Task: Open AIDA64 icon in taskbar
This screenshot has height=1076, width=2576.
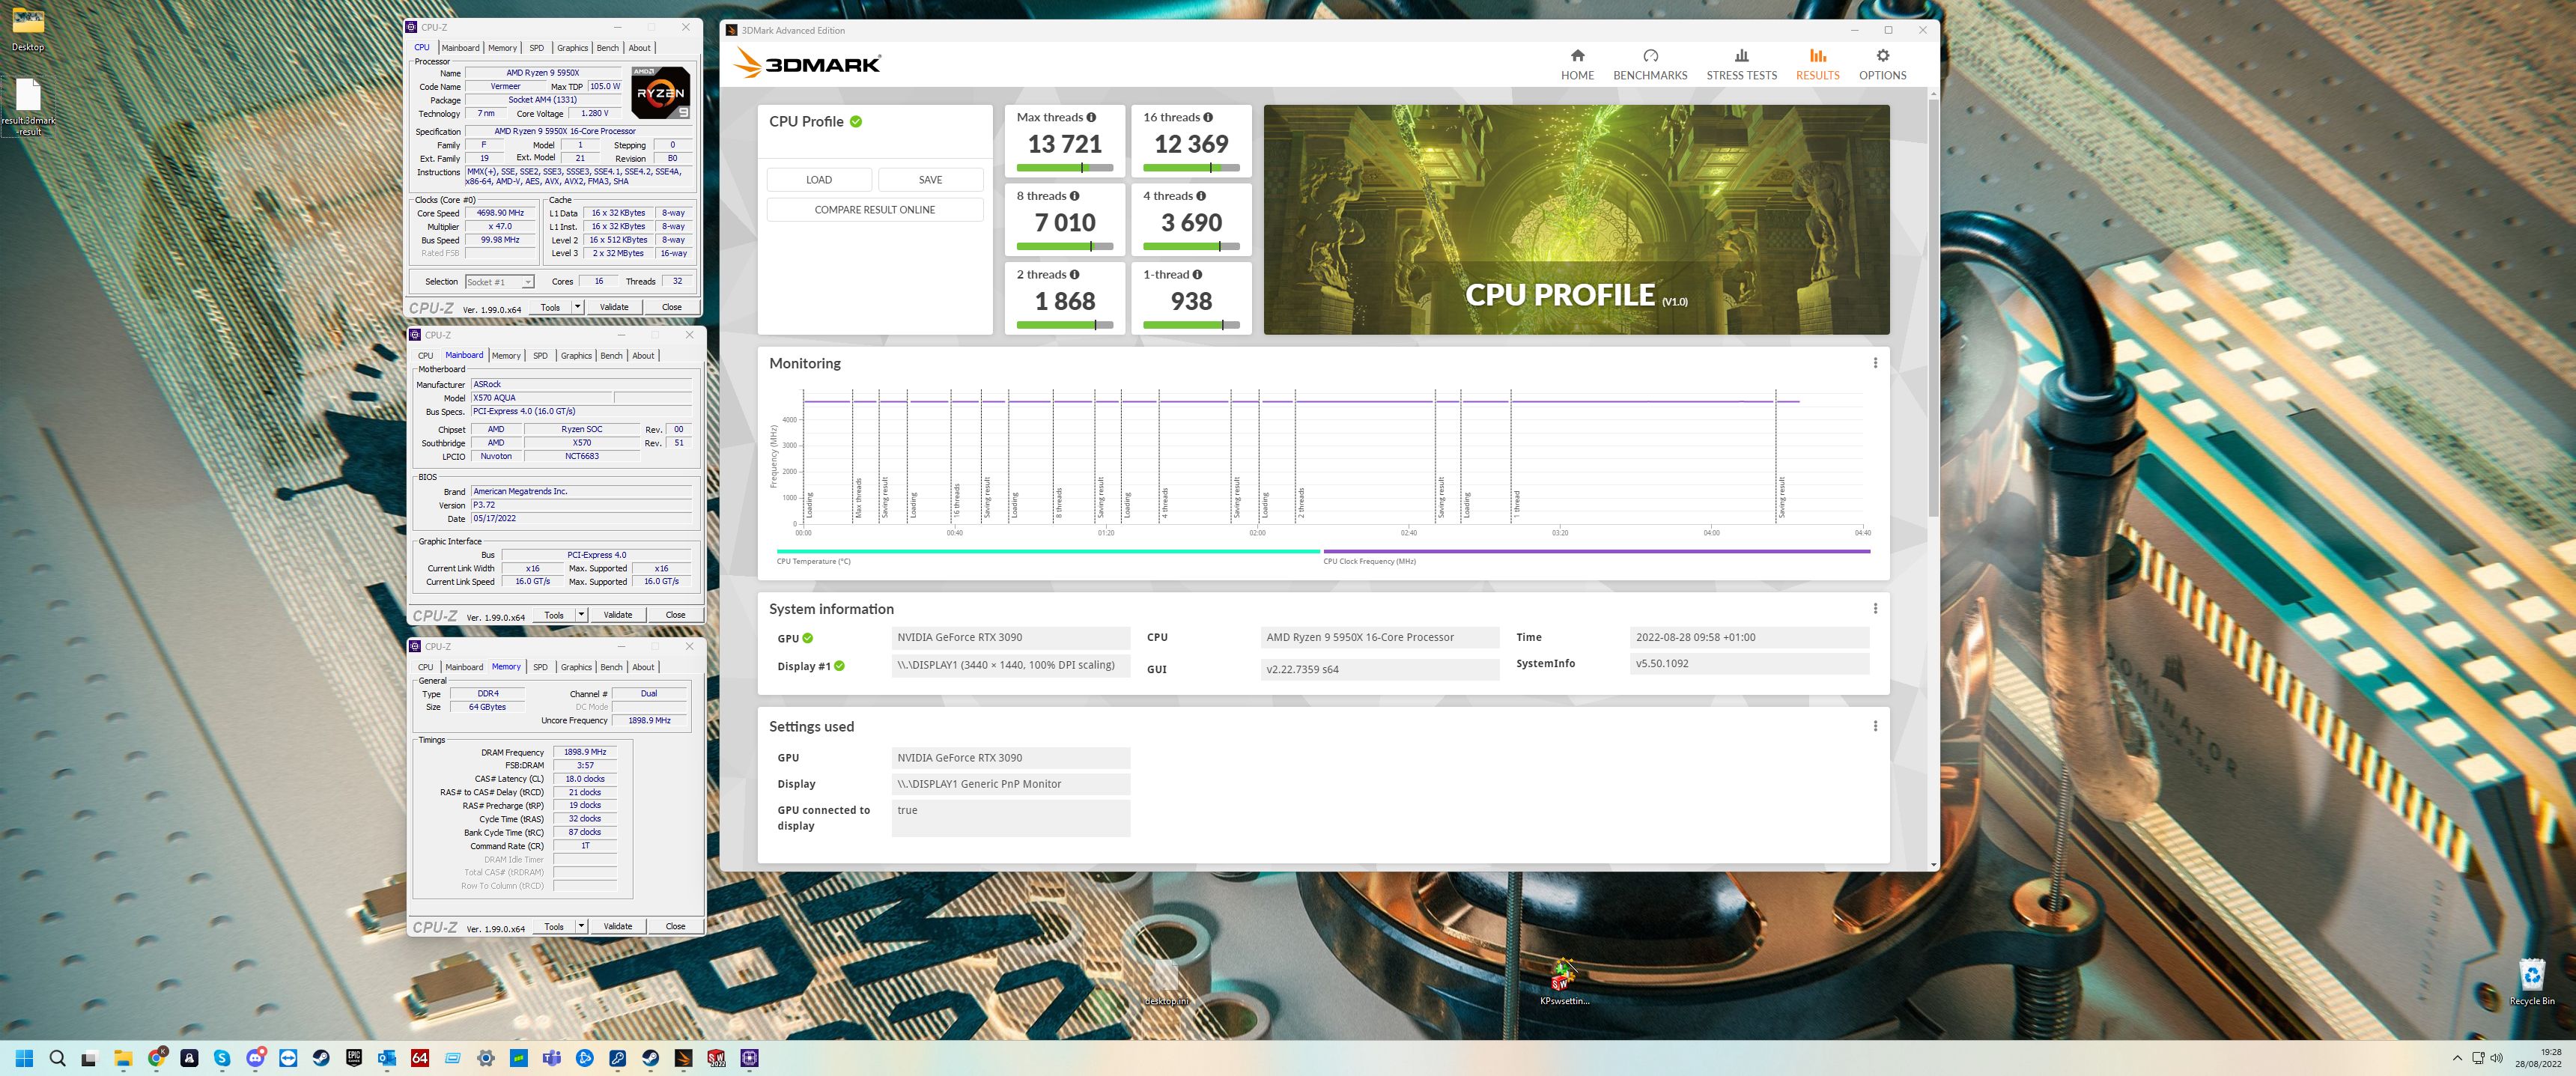Action: point(420,1057)
